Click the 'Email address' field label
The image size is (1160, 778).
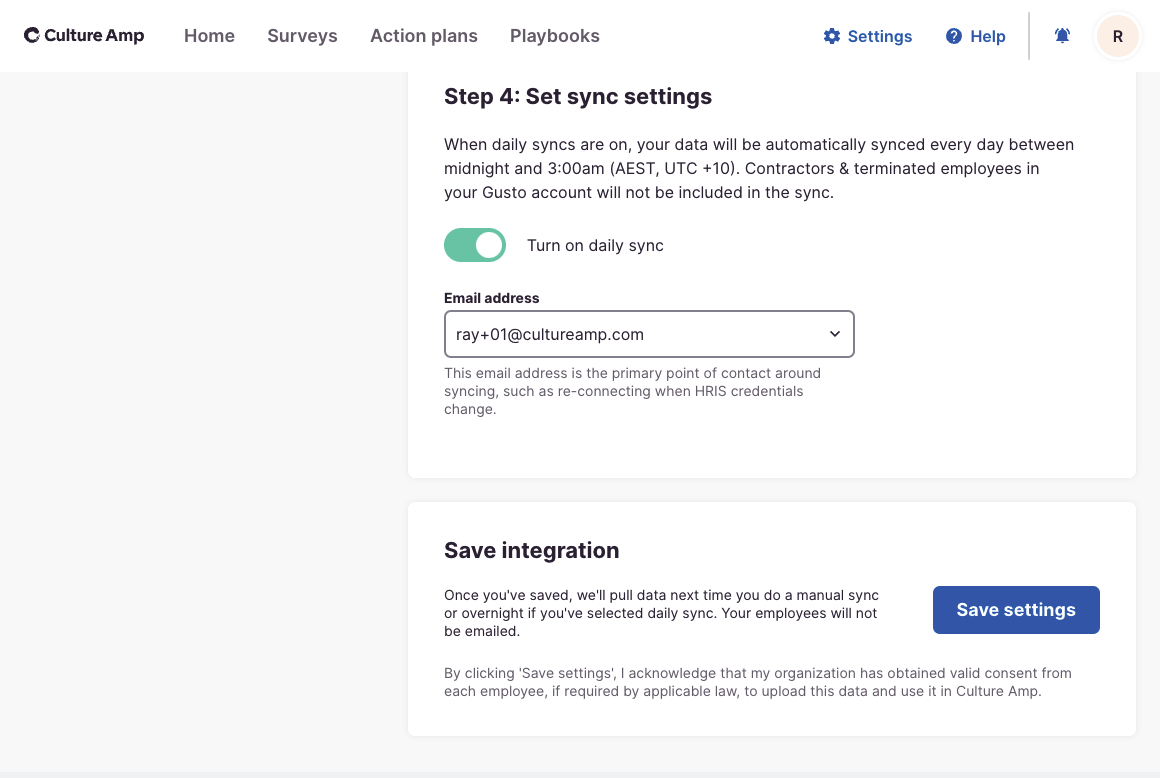(491, 298)
